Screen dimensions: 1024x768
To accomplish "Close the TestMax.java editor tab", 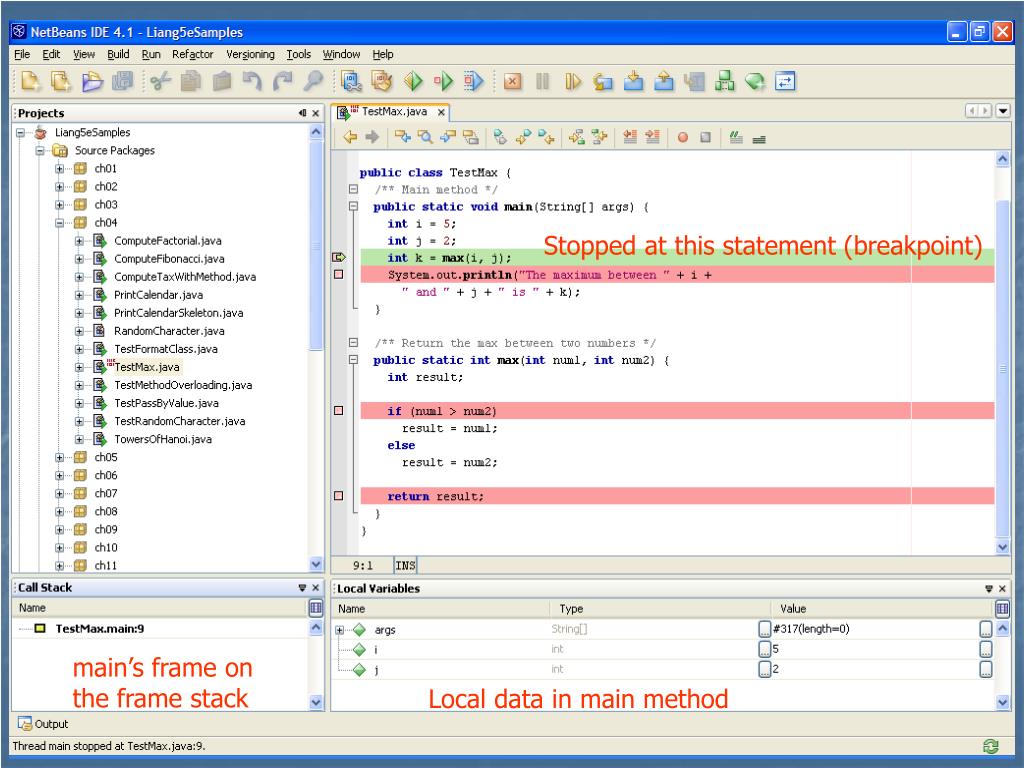I will tap(441, 112).
